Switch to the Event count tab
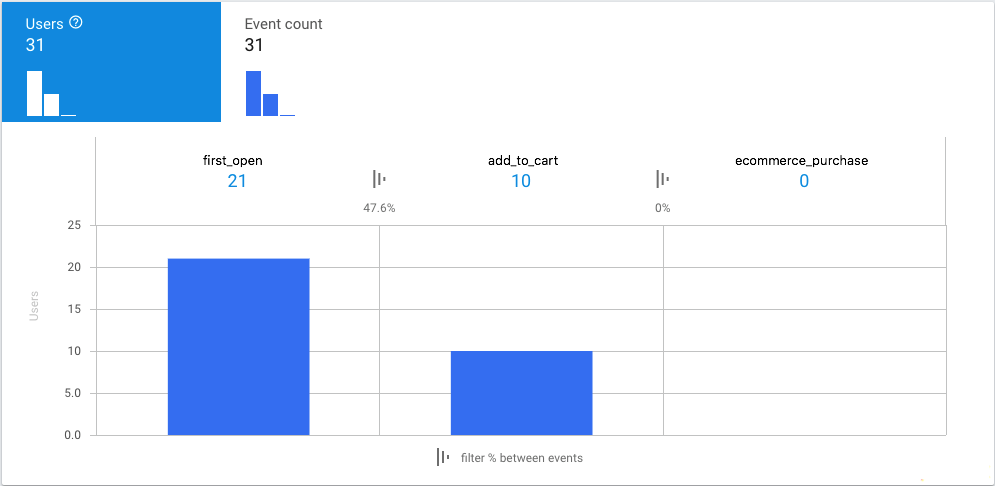Screen dimensions: 995x486 283,24
